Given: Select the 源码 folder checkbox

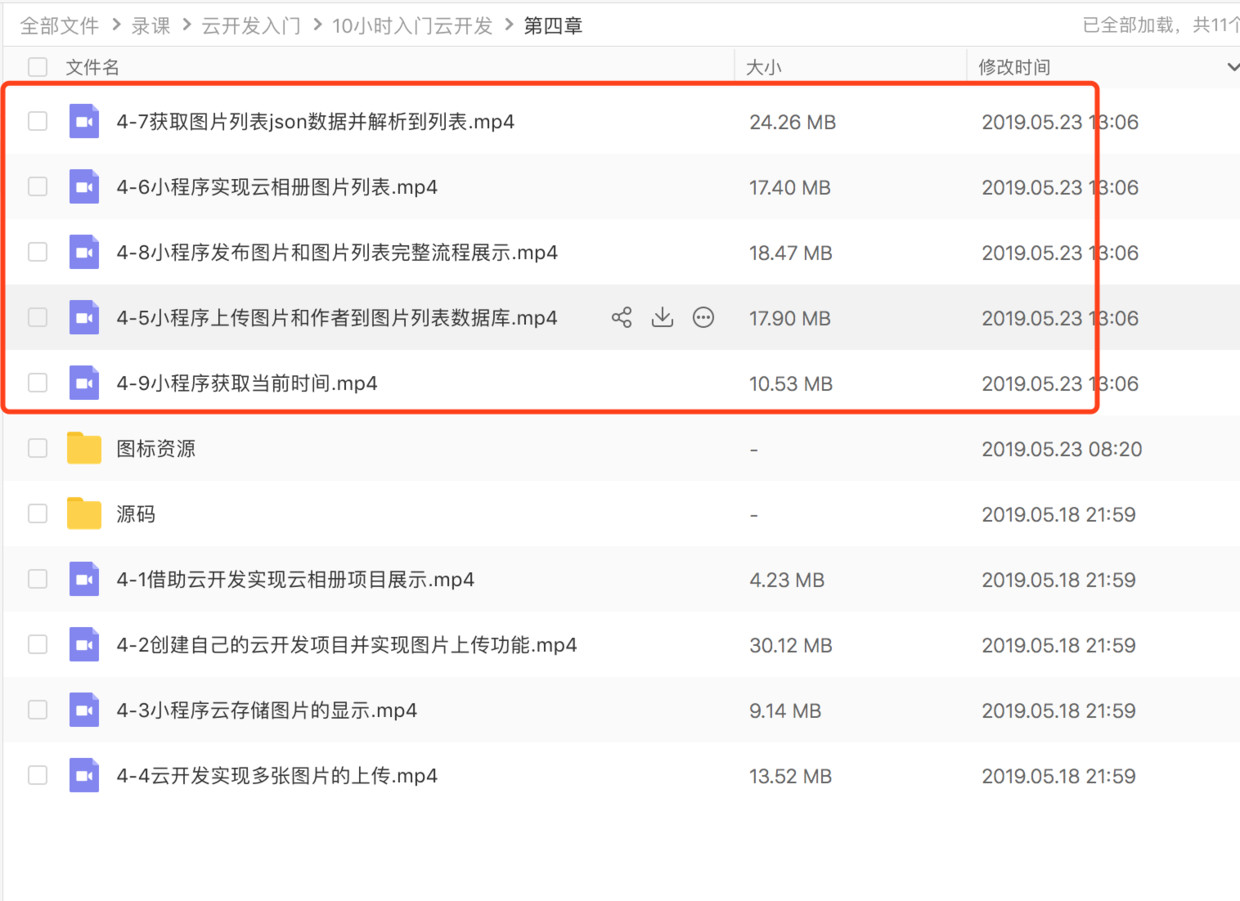Looking at the screenshot, I should click(x=38, y=514).
